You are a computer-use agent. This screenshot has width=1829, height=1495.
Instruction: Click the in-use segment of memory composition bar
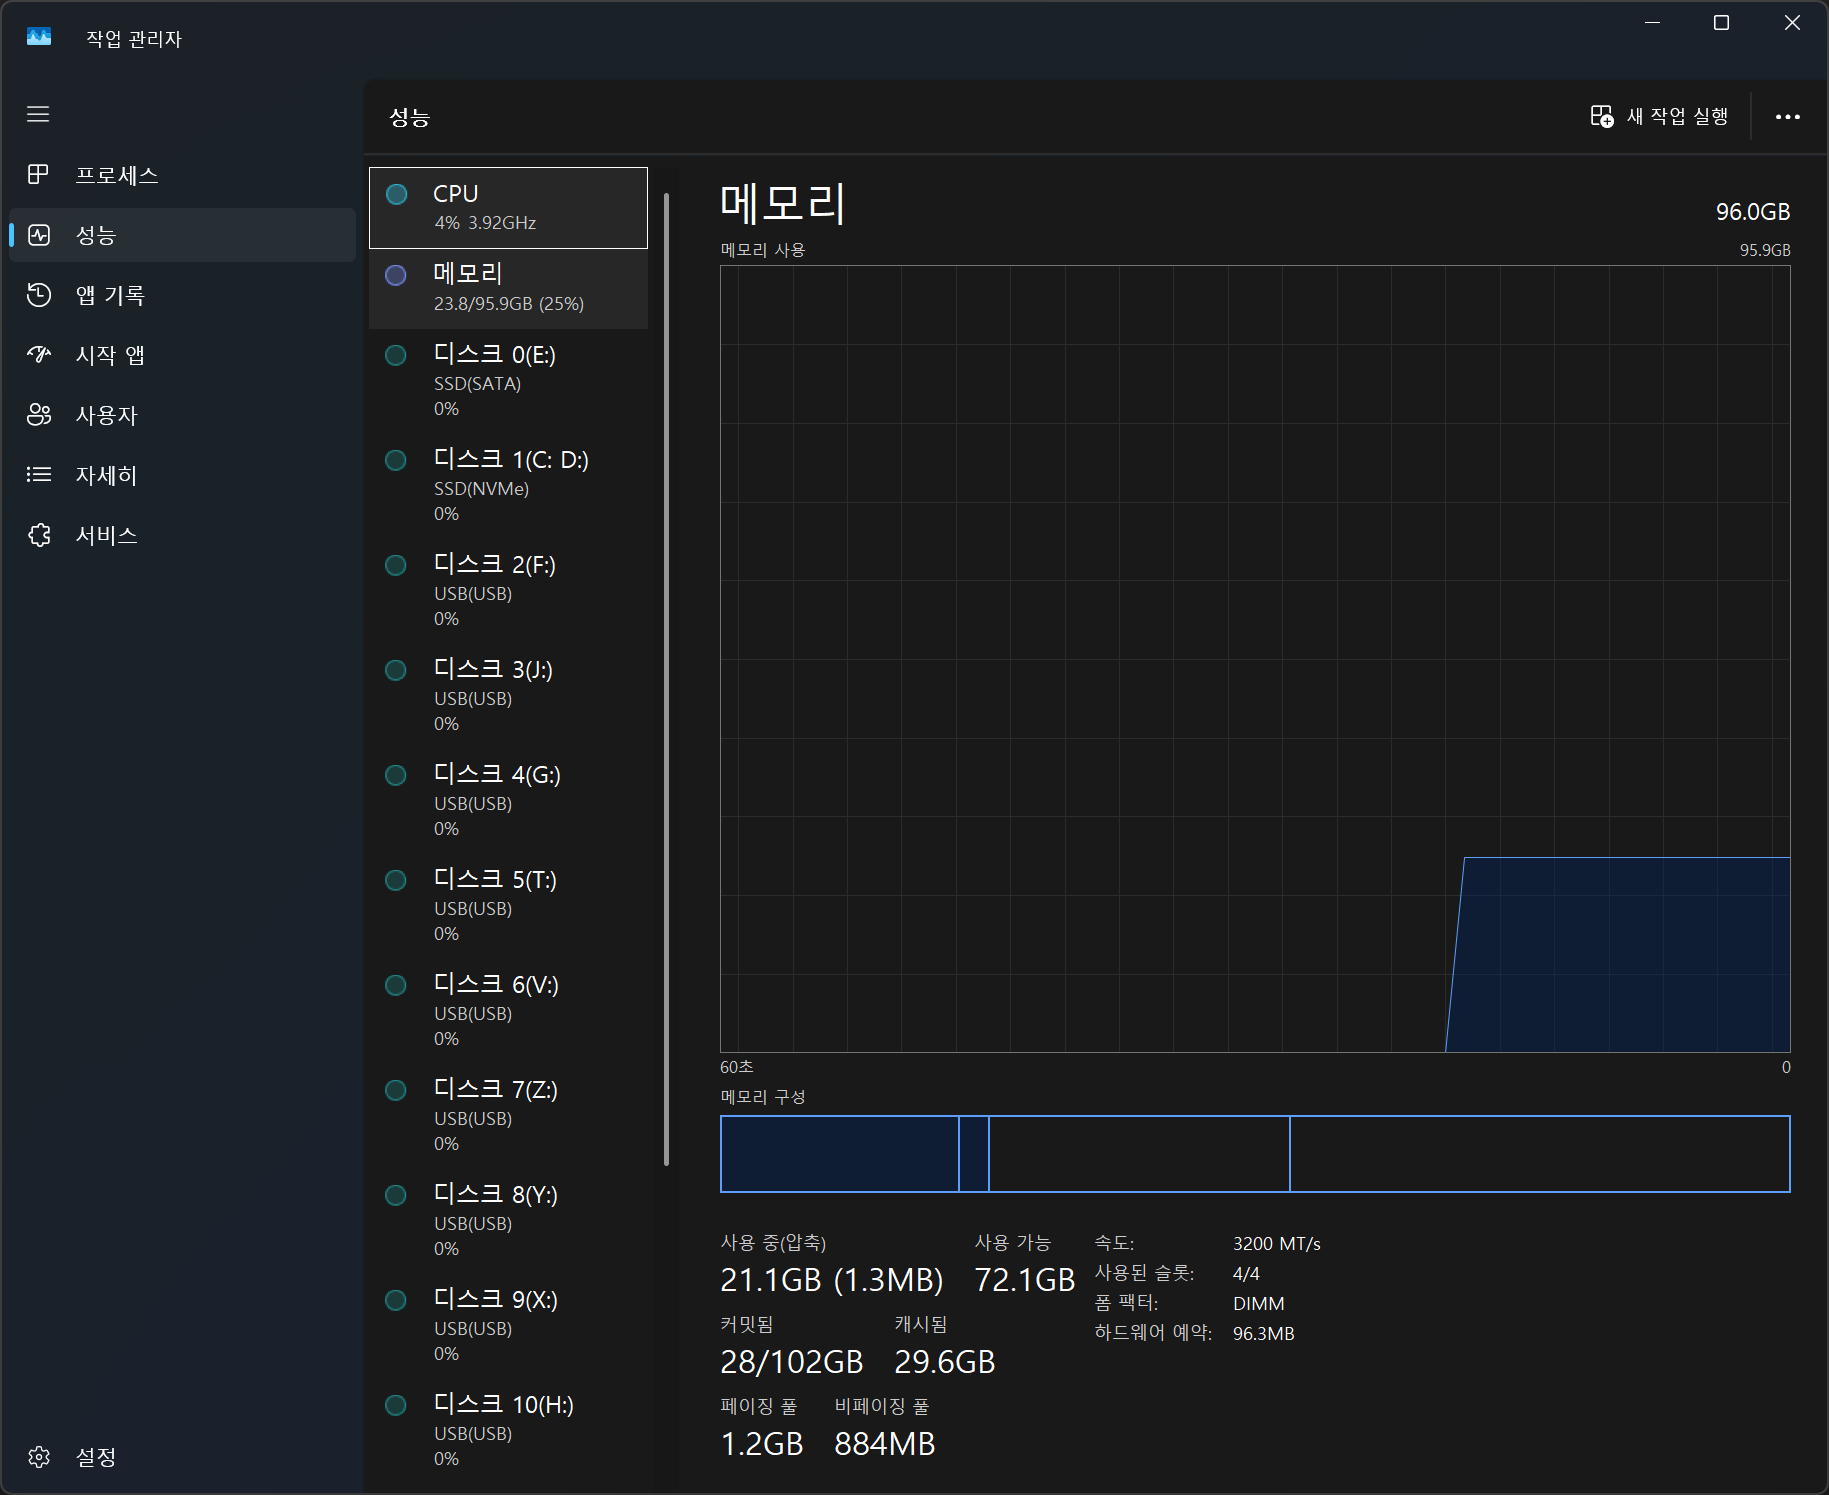pos(838,1154)
